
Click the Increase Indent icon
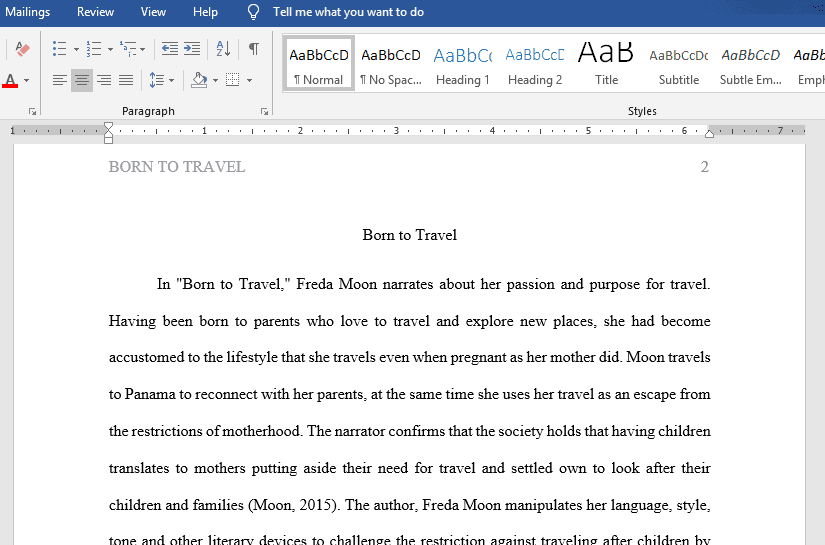[192, 49]
